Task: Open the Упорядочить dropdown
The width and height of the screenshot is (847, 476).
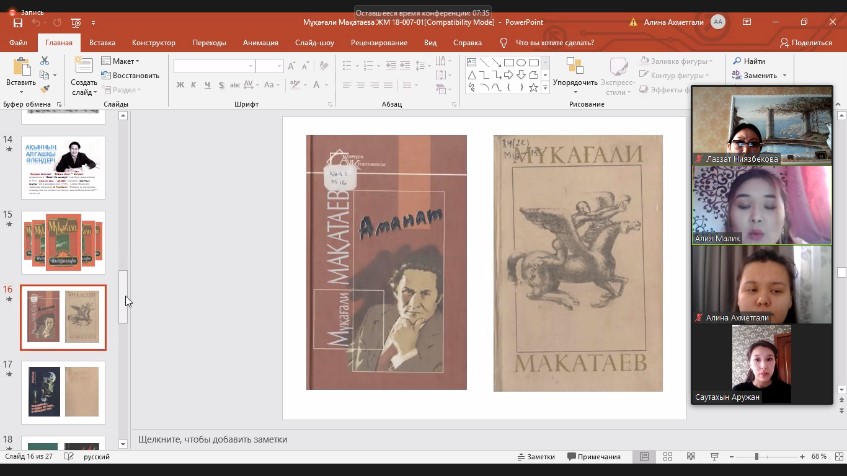Action: coord(575,82)
